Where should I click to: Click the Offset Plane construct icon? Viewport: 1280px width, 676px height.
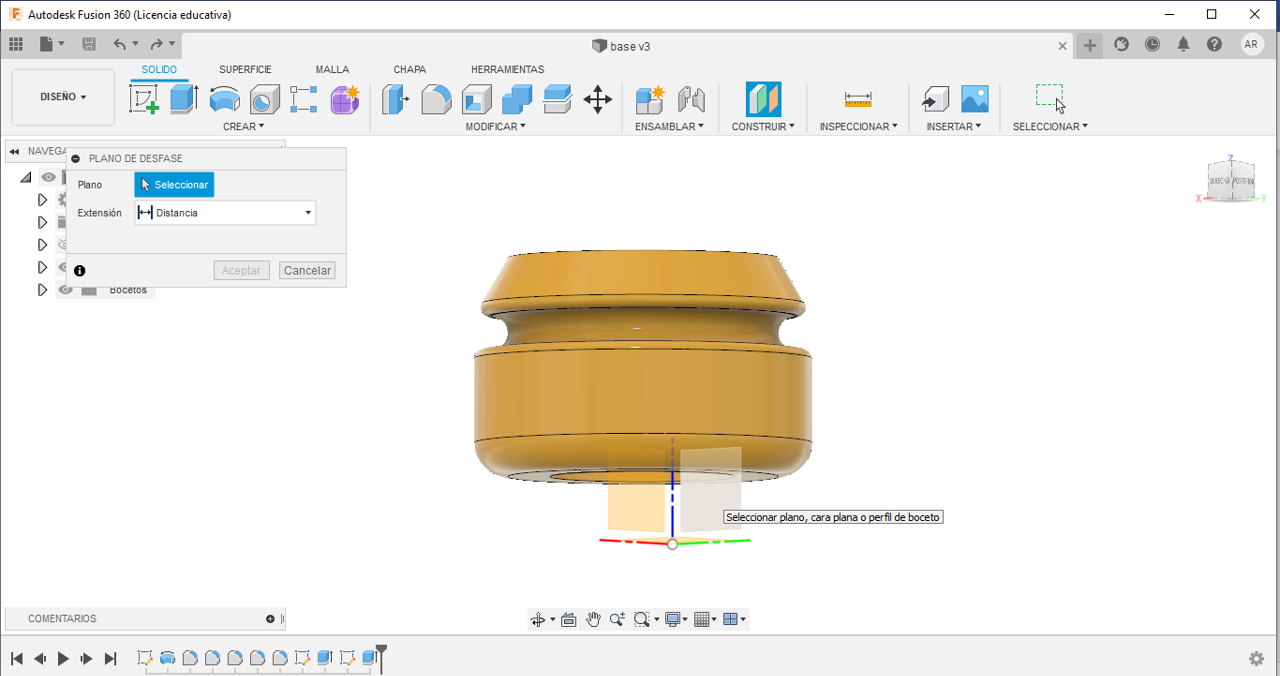(x=763, y=99)
